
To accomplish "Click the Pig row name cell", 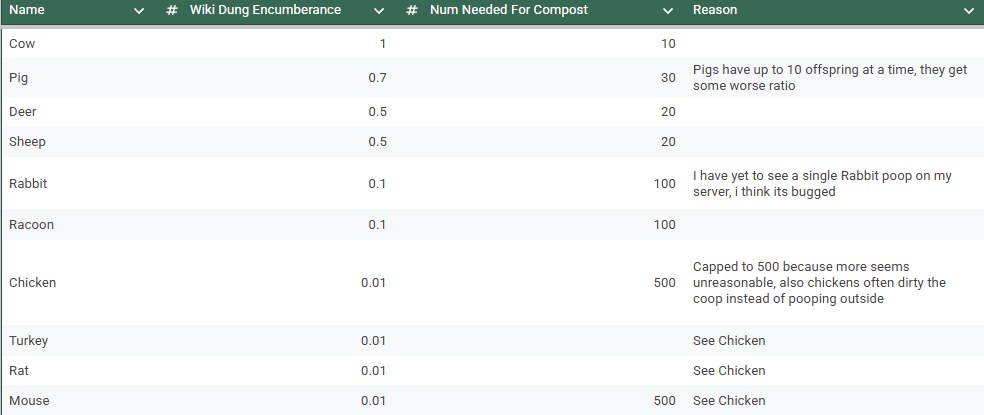I will tap(19, 78).
